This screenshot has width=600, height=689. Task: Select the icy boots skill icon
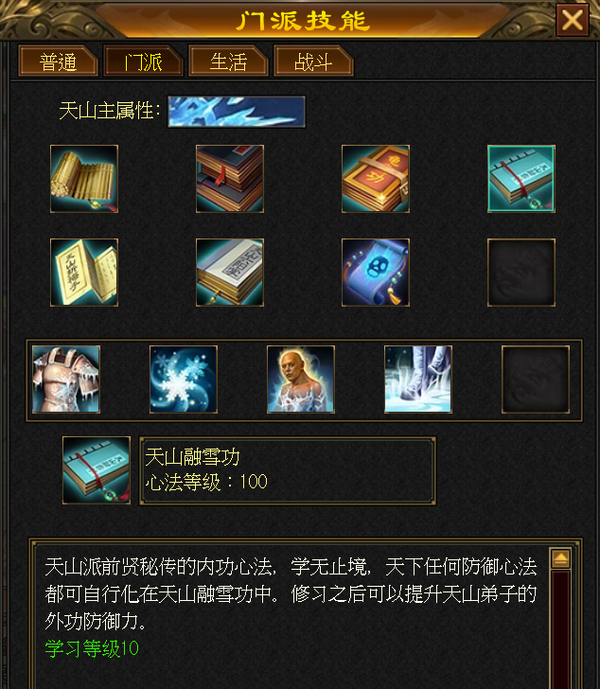coord(418,379)
